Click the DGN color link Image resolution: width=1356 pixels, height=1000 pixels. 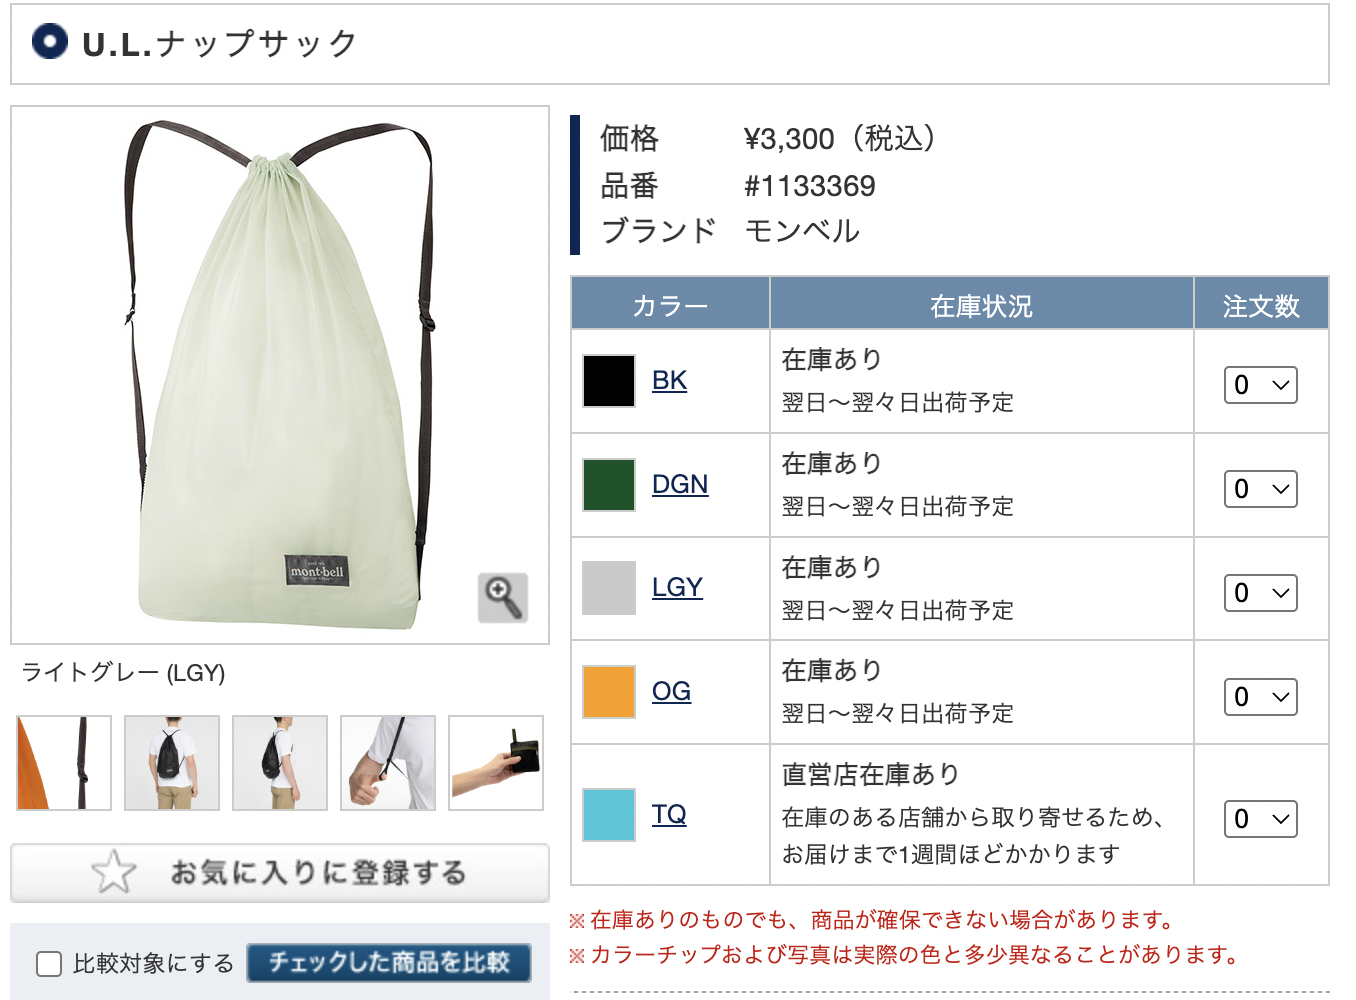[680, 484]
